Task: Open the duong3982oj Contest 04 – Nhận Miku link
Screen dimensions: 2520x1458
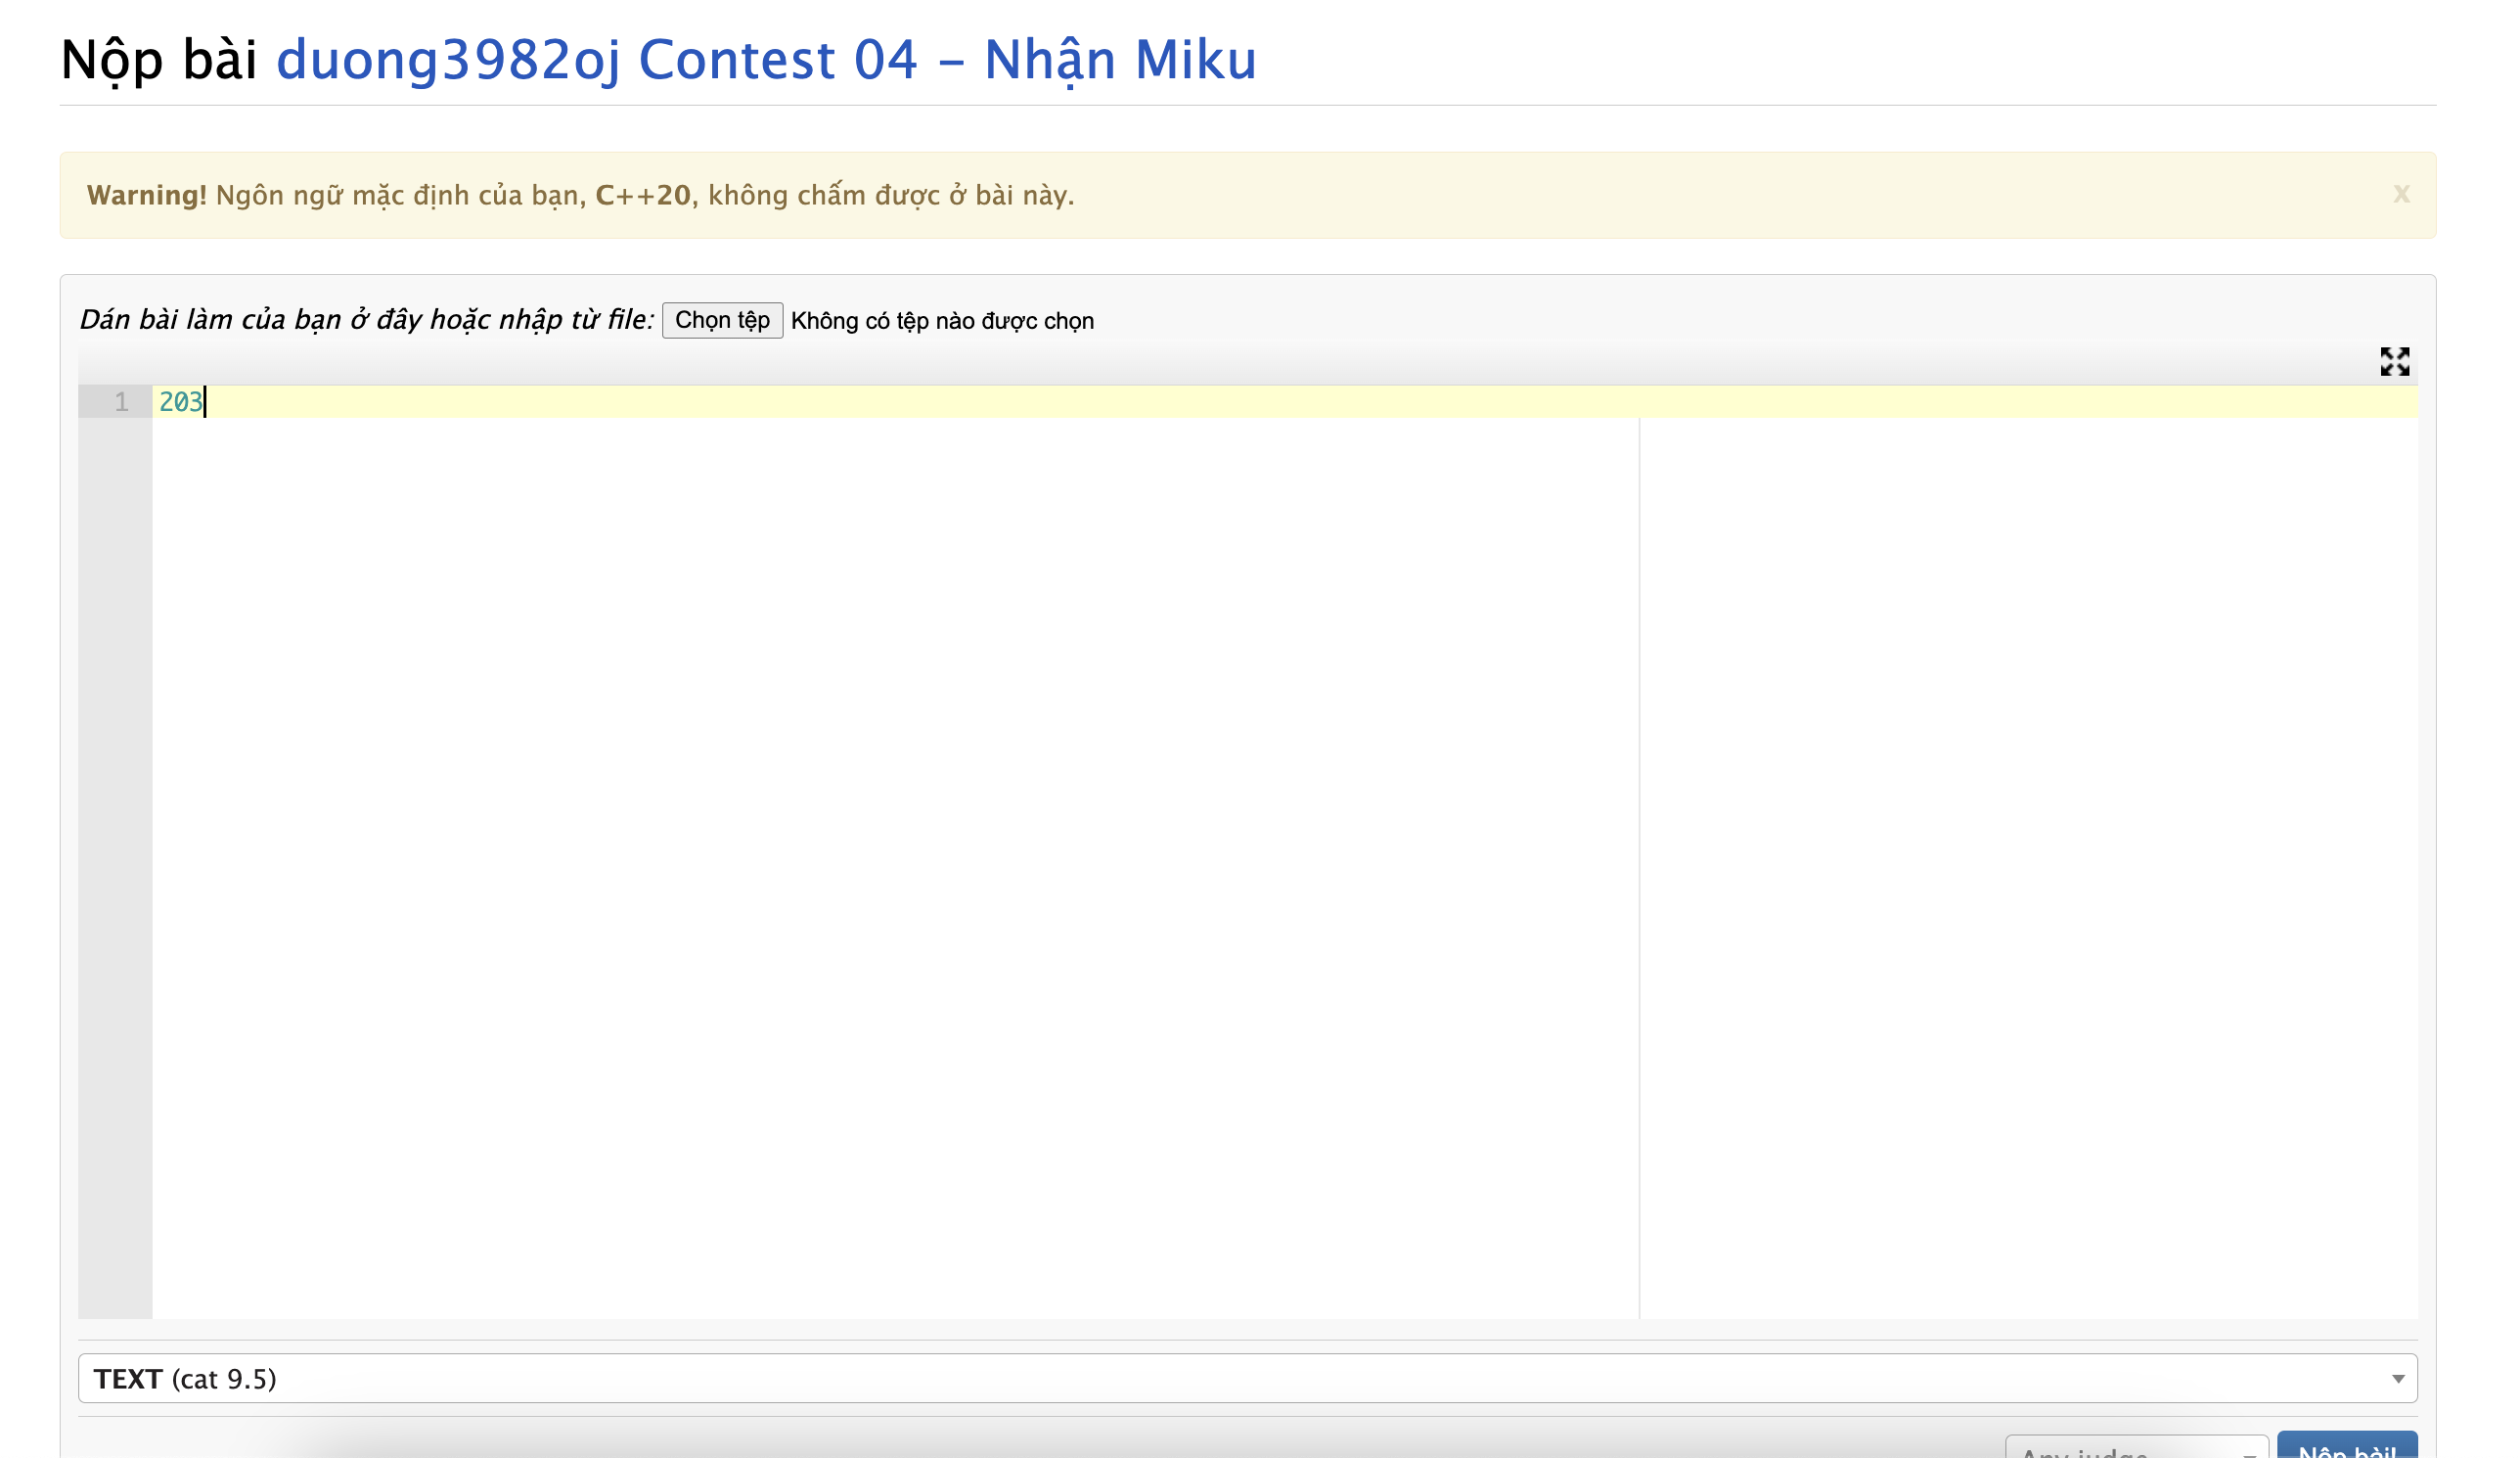Action: (766, 59)
